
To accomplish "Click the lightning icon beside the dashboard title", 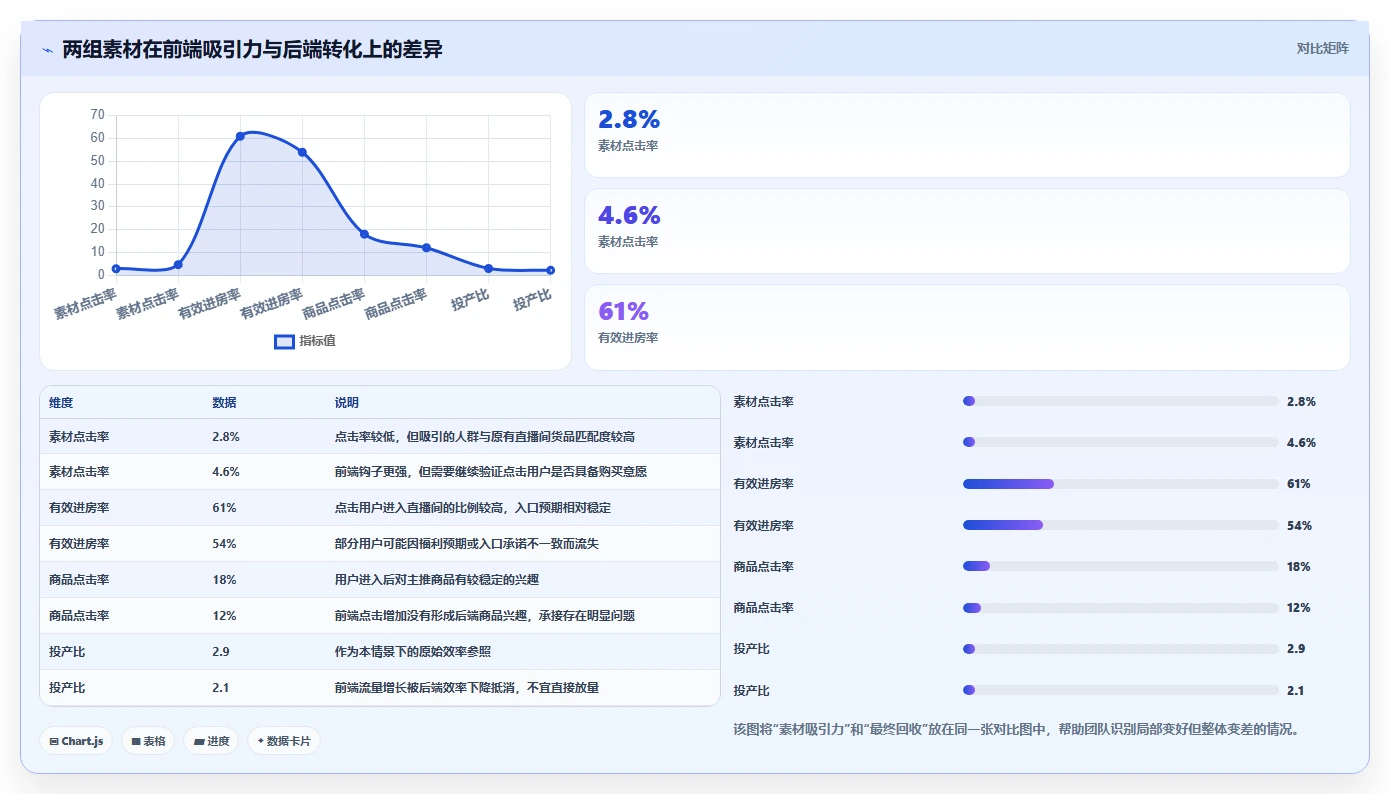I will [x=48, y=50].
